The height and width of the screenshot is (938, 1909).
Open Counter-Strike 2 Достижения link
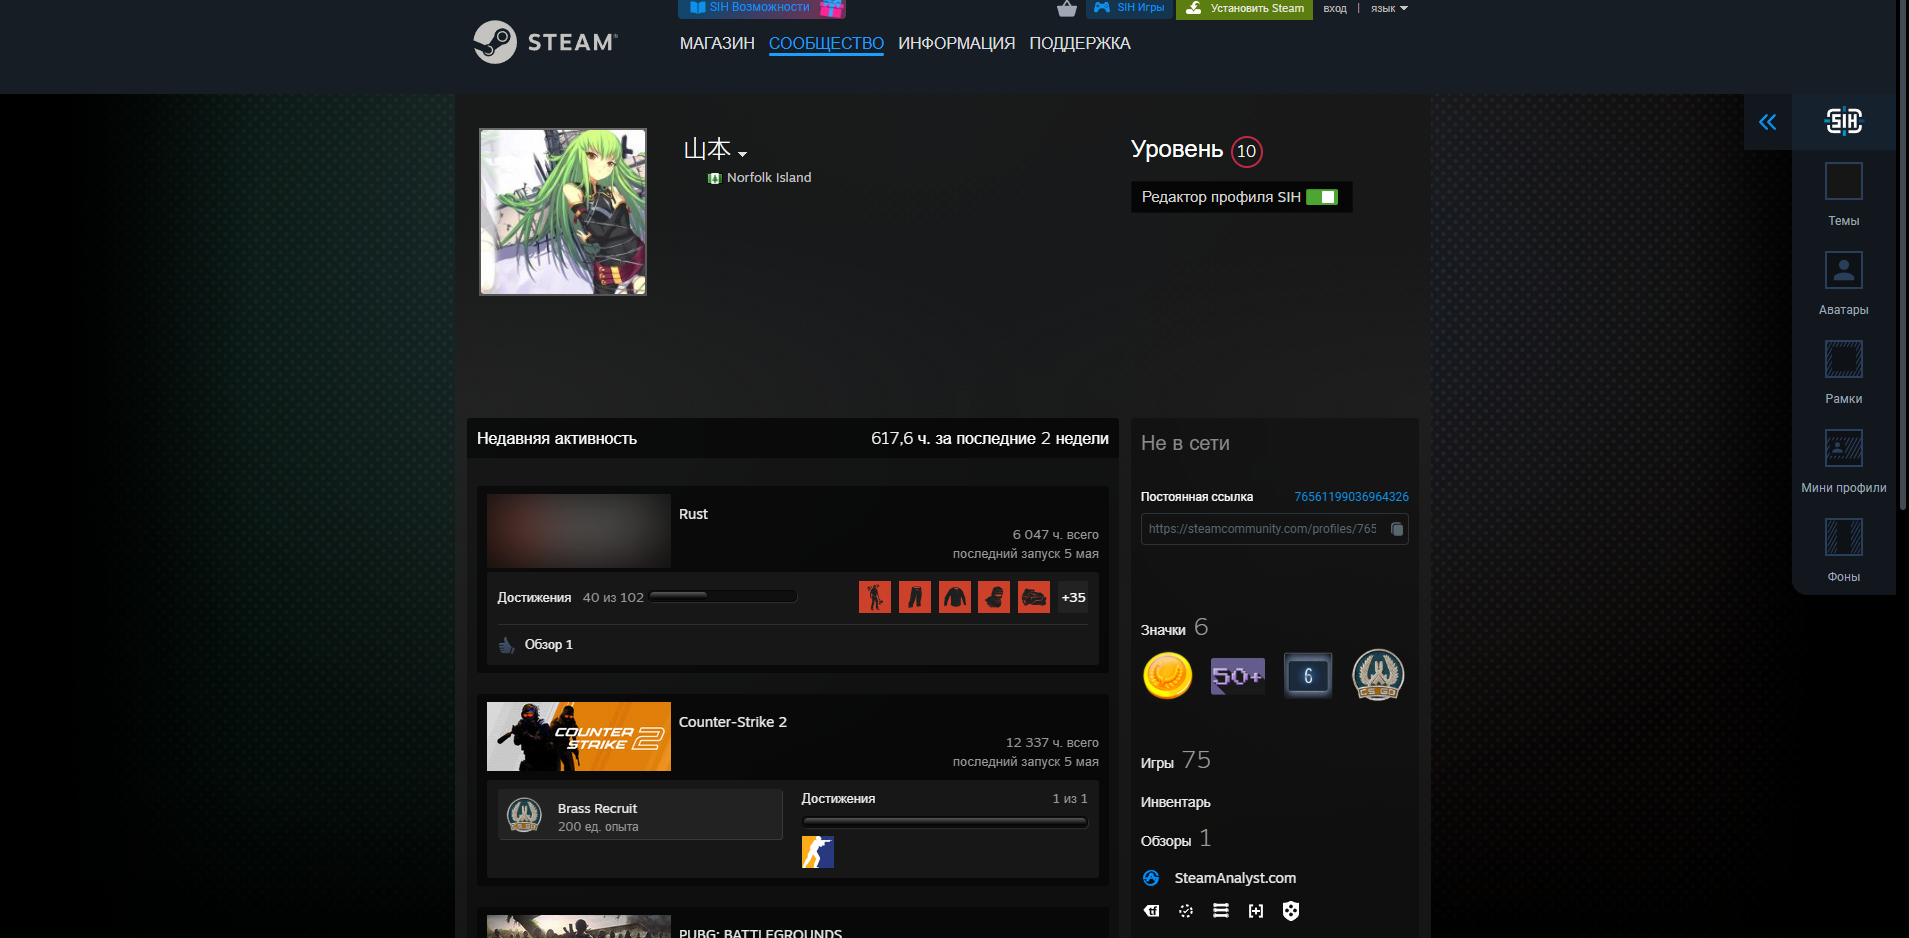pyautogui.click(x=838, y=799)
